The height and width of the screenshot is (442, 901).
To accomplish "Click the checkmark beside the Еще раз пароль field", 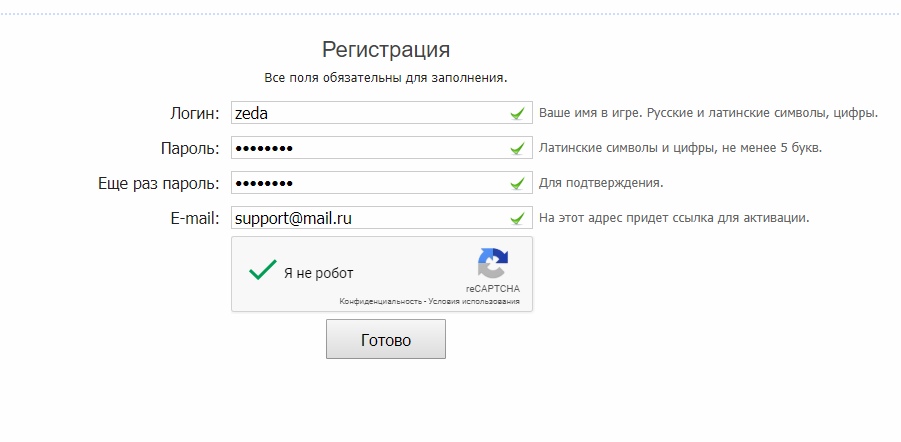I will click(517, 184).
